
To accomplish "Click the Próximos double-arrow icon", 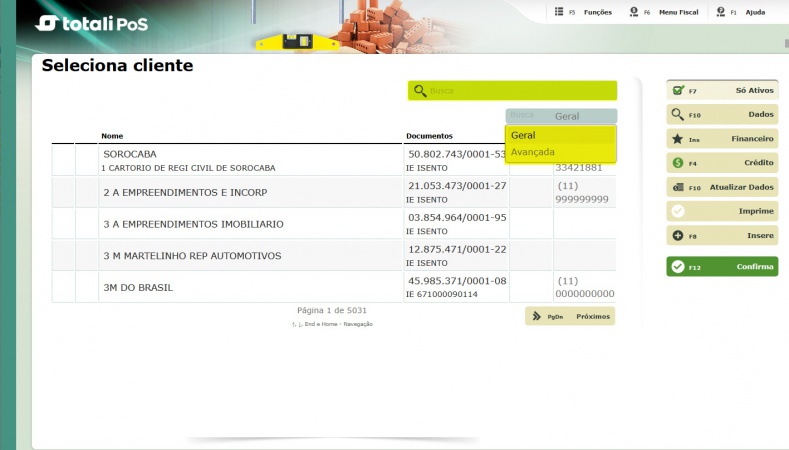I will pyautogui.click(x=536, y=316).
